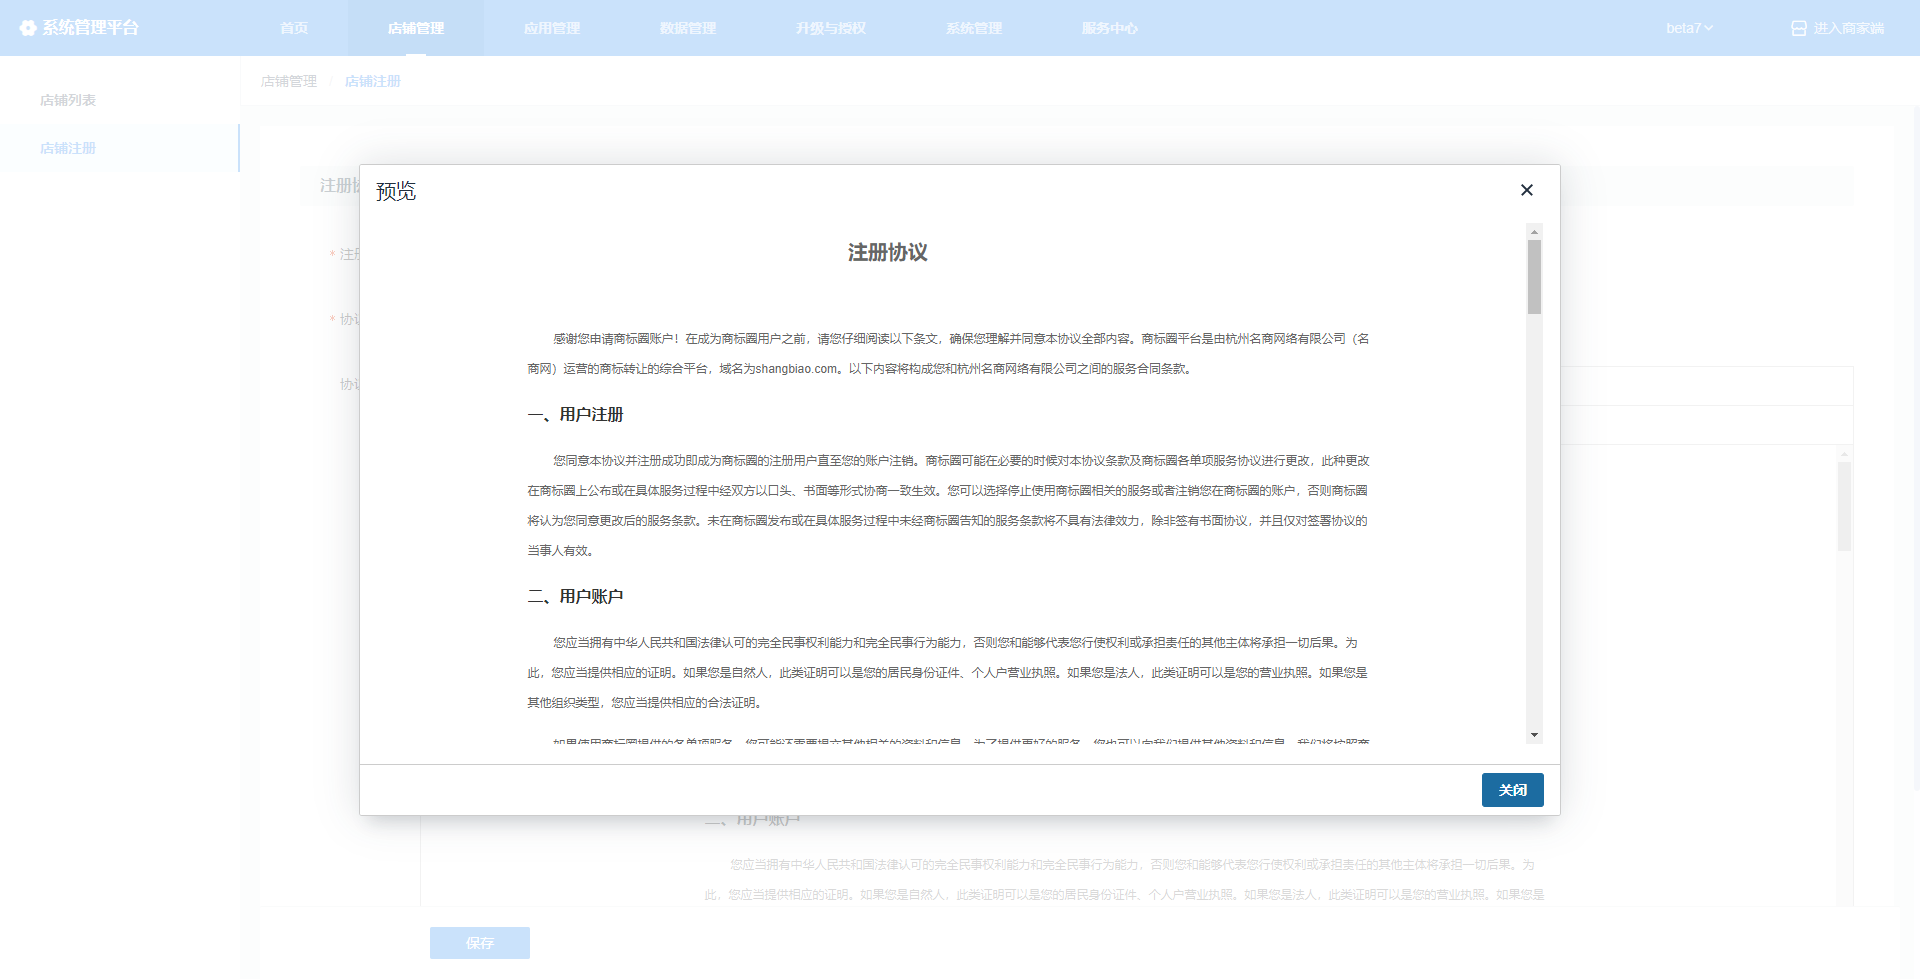1920x979 pixels.
Task: Click the 注册协议 heading in the preview
Action: [x=888, y=253]
